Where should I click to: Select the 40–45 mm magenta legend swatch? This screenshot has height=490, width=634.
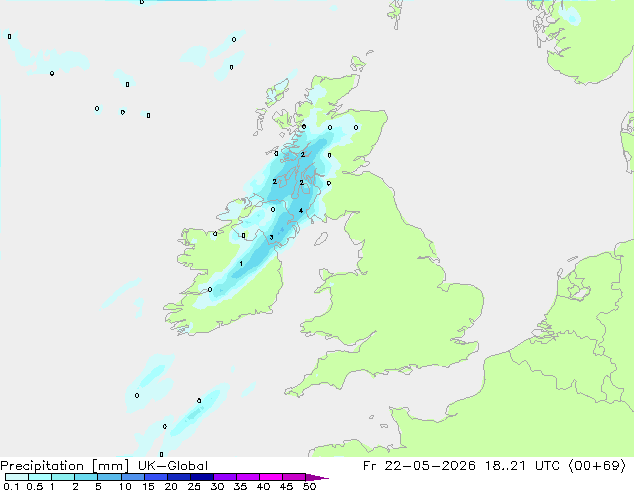click(x=271, y=477)
